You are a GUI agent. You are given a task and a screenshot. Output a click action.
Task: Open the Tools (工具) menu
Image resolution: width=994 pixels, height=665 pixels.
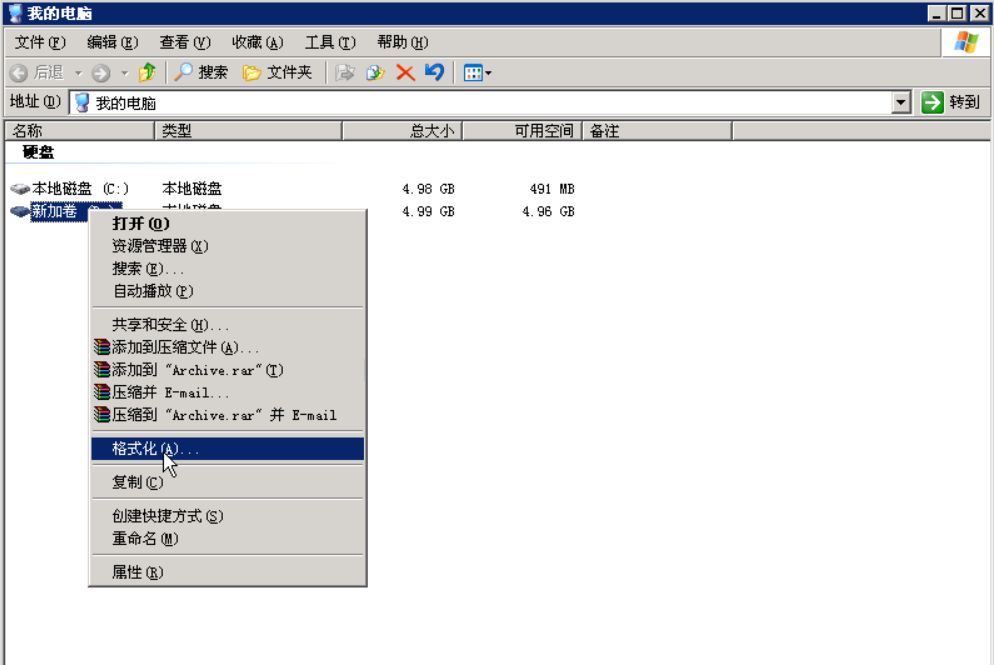pos(330,42)
